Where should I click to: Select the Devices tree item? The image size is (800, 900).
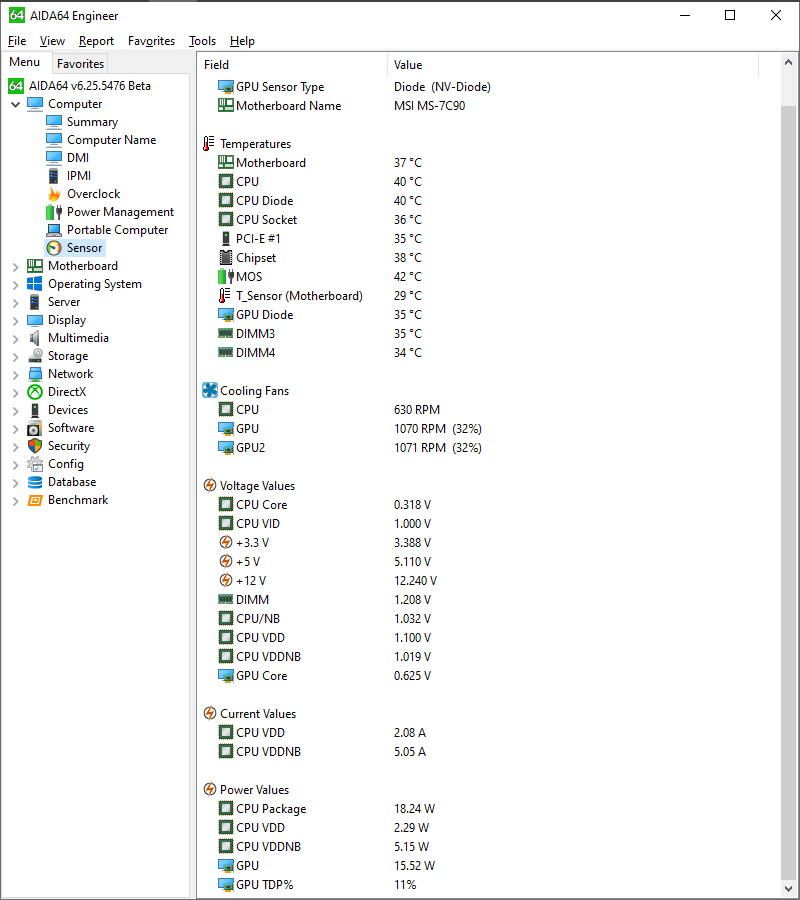[x=68, y=410]
